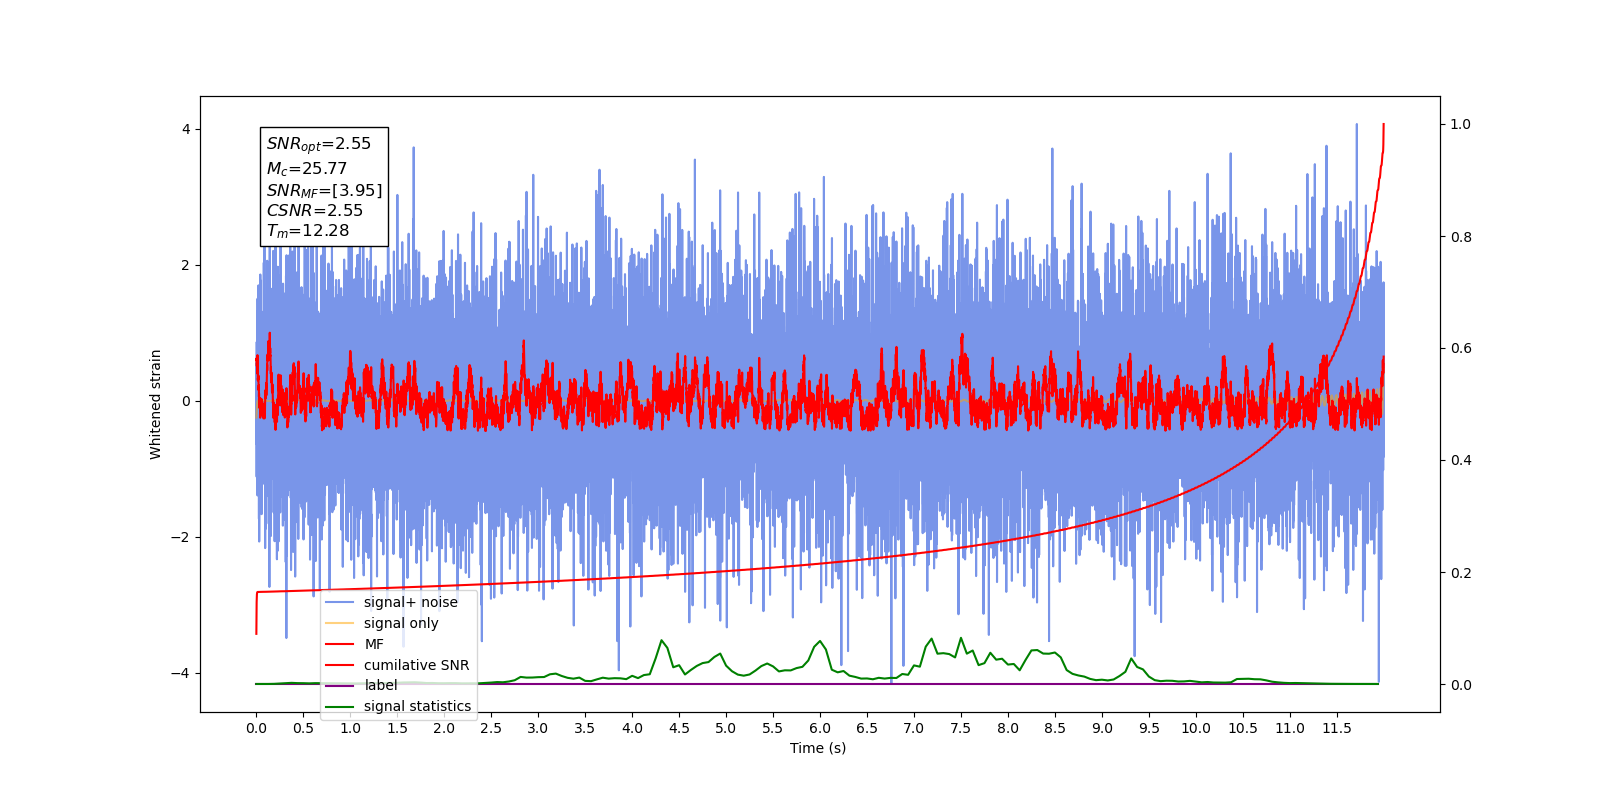Image resolution: width=1600 pixels, height=800 pixels.
Task: Click the 0.0 tick on the right axis
Action: [x=1461, y=685]
